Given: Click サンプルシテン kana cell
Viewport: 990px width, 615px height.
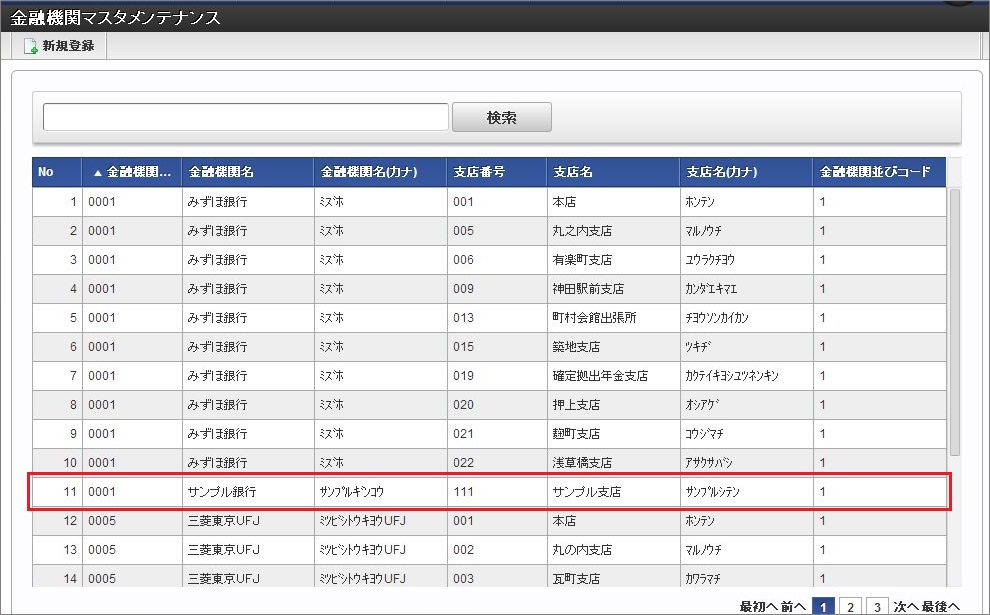Looking at the screenshot, I should pos(746,492).
